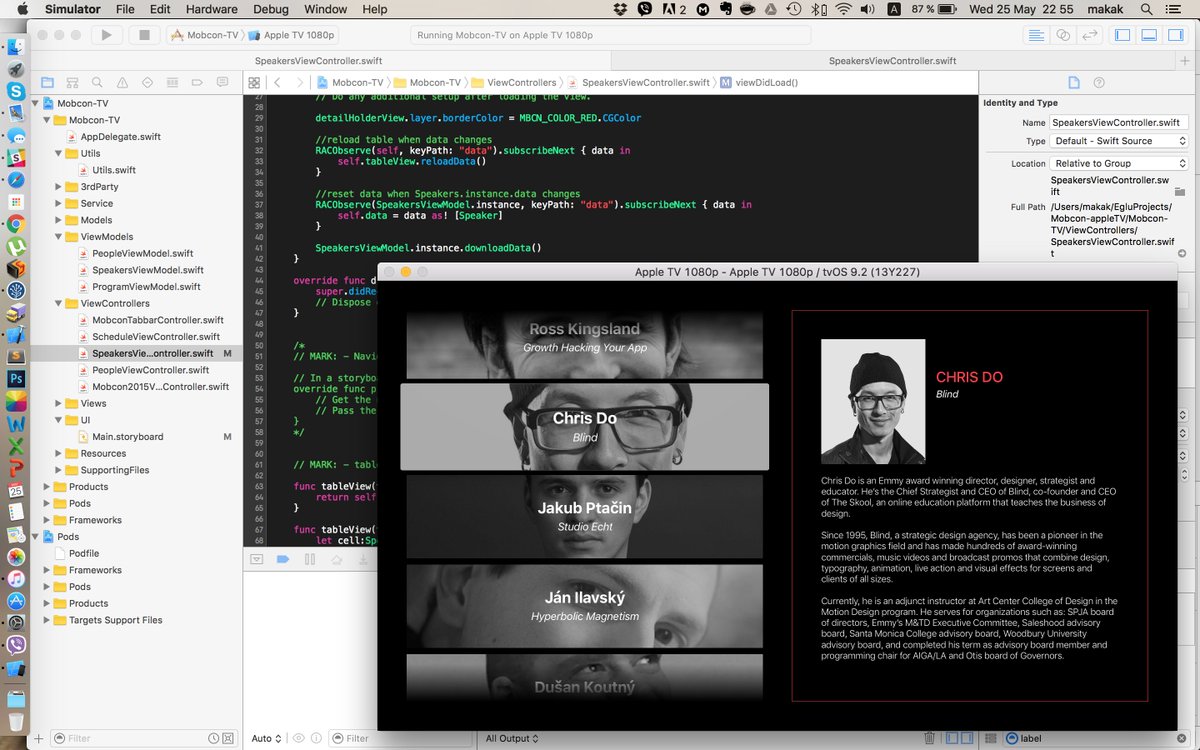
Task: Open the Window menu
Action: 326,9
